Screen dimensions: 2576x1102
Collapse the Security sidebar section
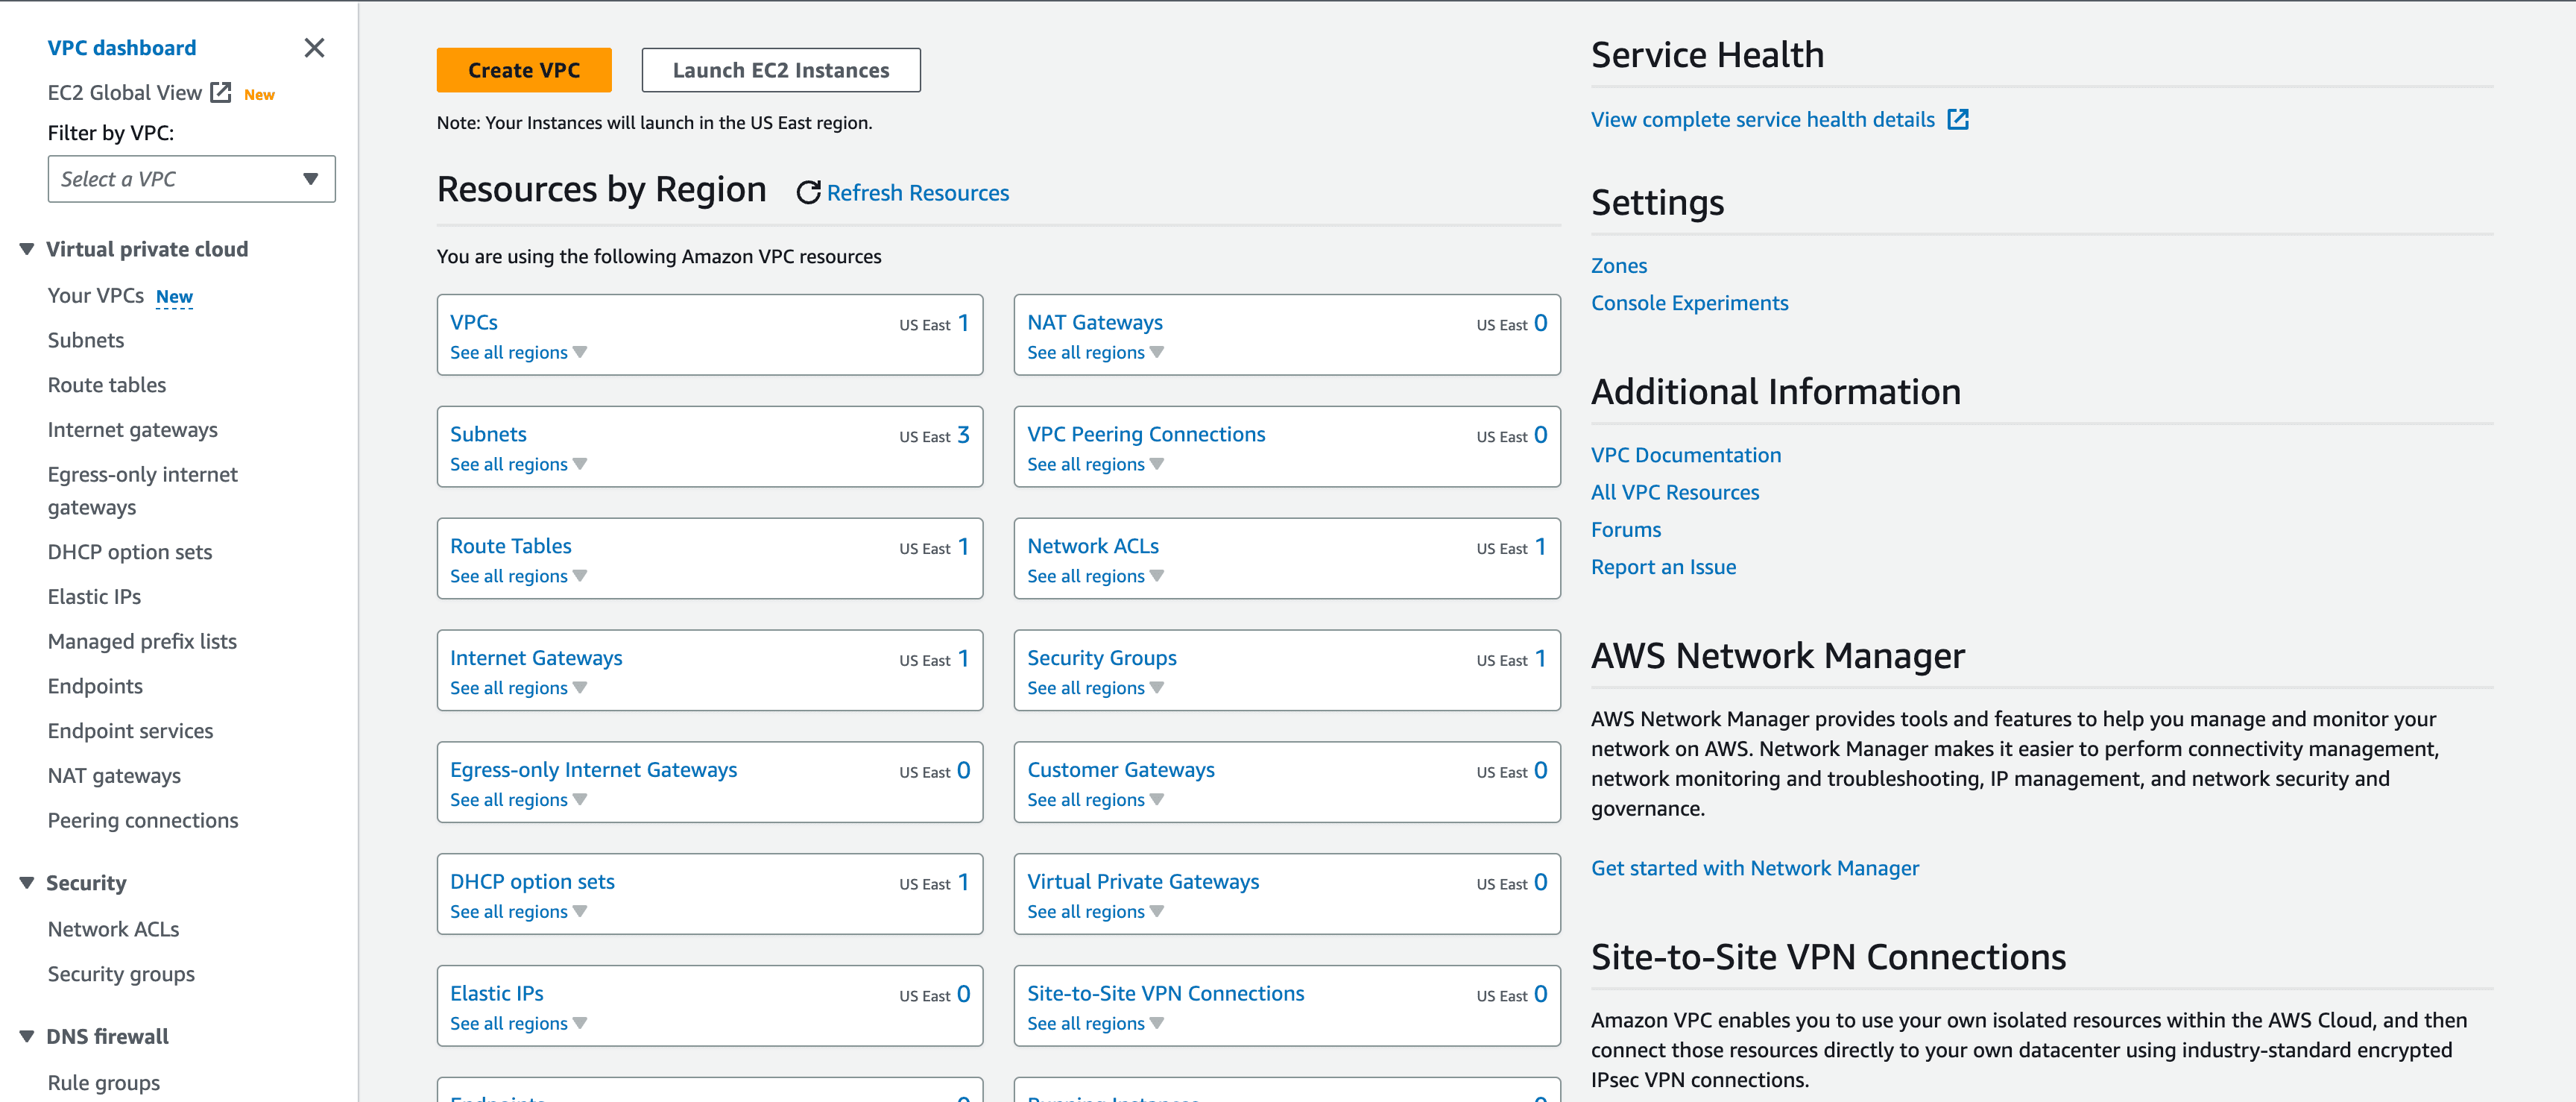(27, 883)
